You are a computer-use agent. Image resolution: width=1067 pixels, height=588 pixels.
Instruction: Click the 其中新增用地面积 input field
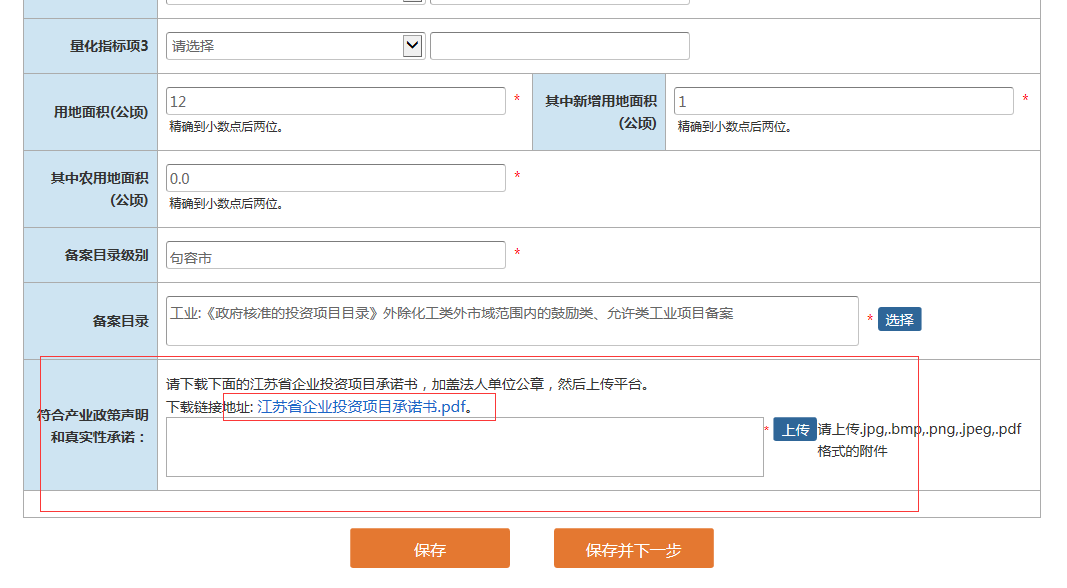pyautogui.click(x=843, y=101)
